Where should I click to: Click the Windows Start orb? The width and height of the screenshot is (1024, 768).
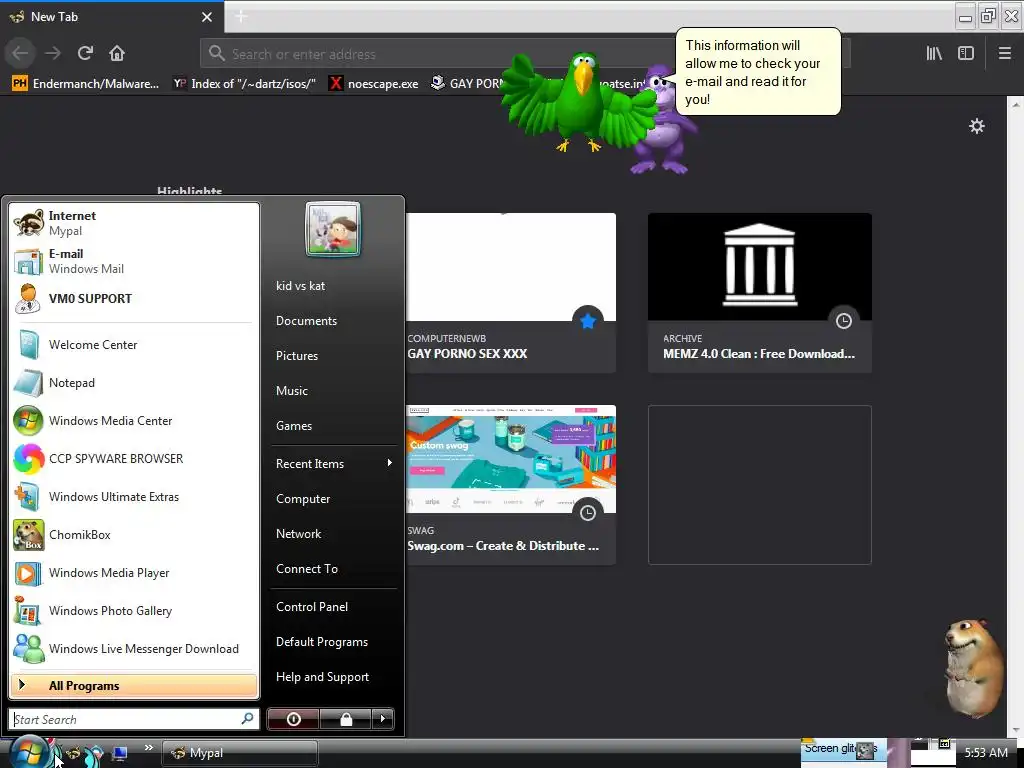[x=28, y=752]
